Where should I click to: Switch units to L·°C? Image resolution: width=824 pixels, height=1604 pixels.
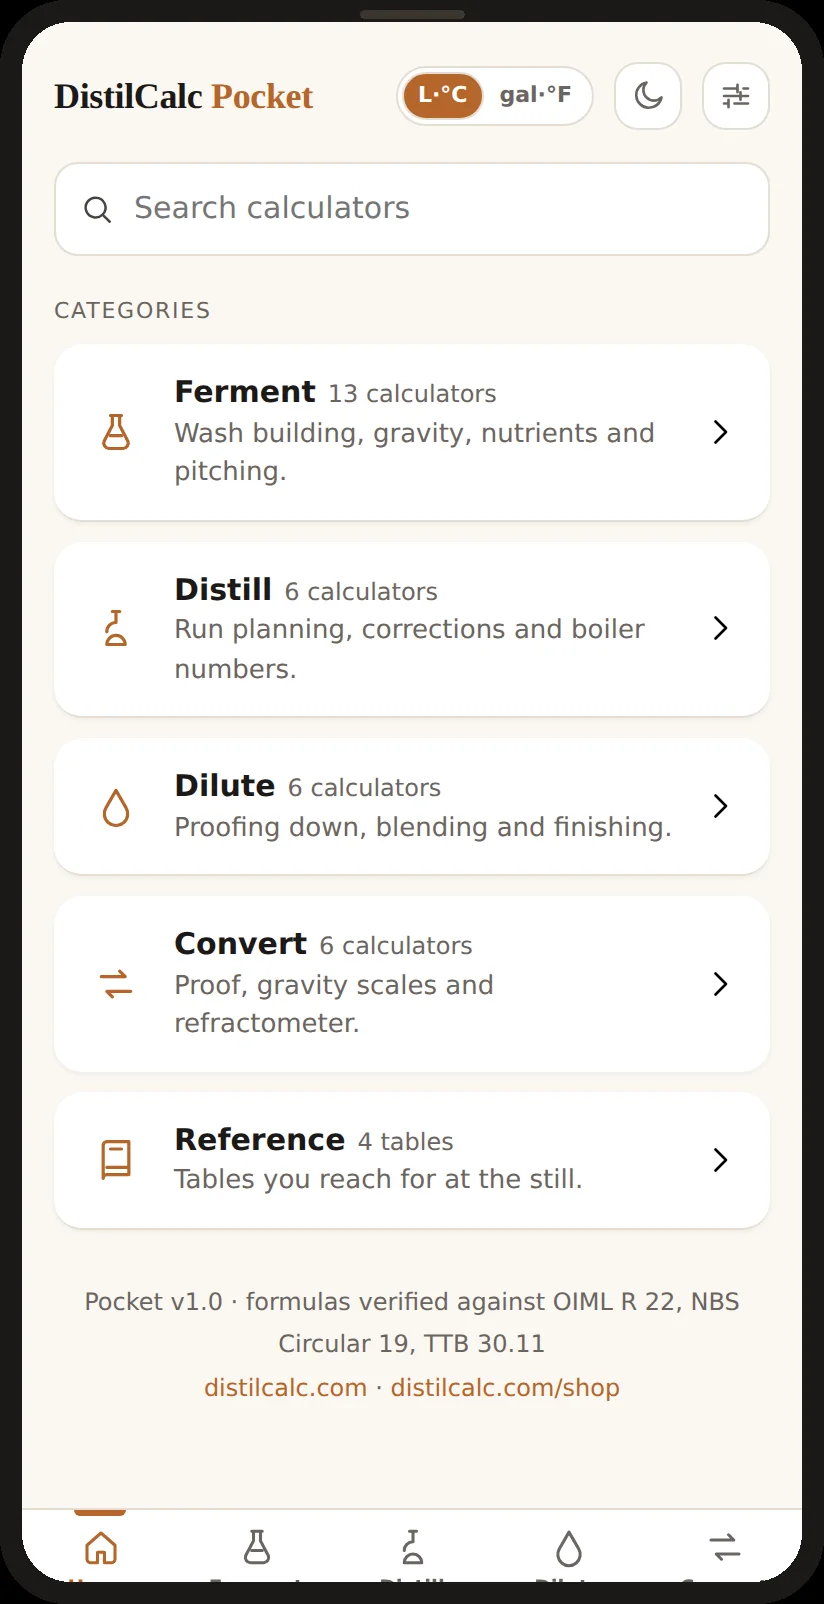pyautogui.click(x=443, y=96)
